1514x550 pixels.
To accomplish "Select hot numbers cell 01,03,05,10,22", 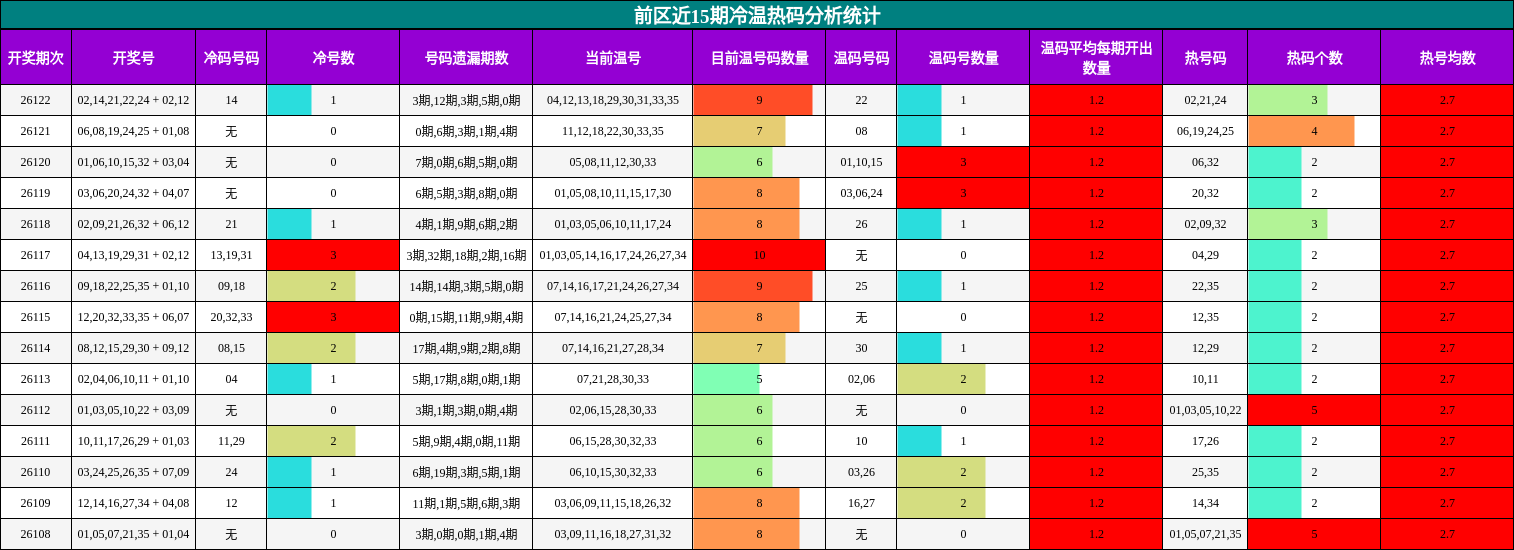I will (x=1205, y=410).
